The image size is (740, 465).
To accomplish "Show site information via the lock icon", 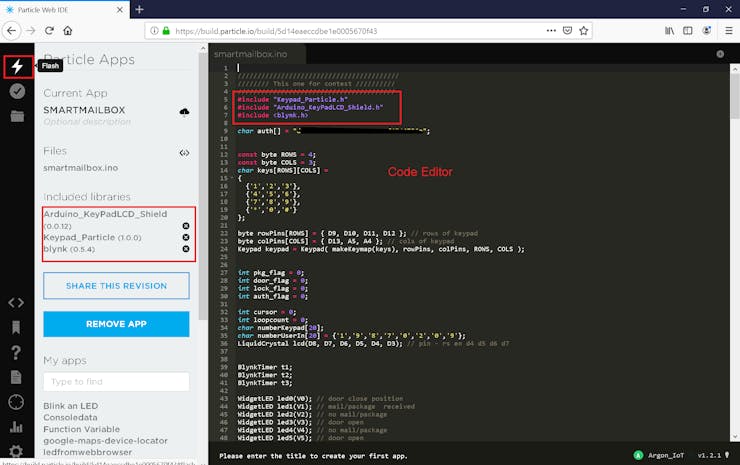I will click(x=166, y=31).
